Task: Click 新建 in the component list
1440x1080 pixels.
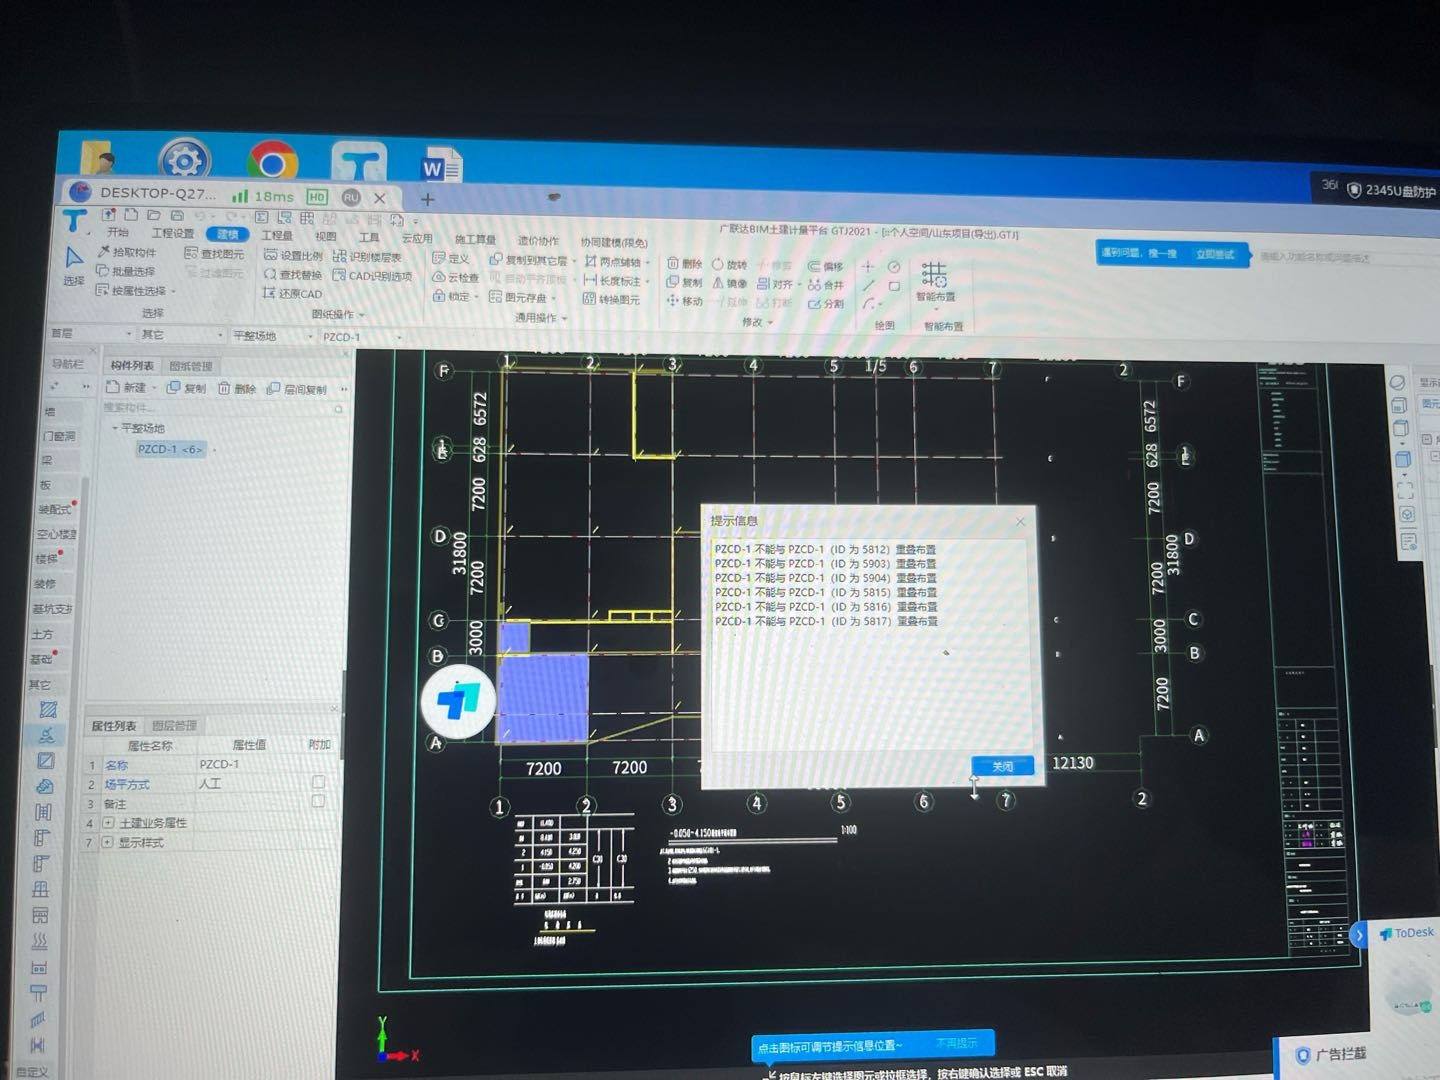Action: click(126, 388)
